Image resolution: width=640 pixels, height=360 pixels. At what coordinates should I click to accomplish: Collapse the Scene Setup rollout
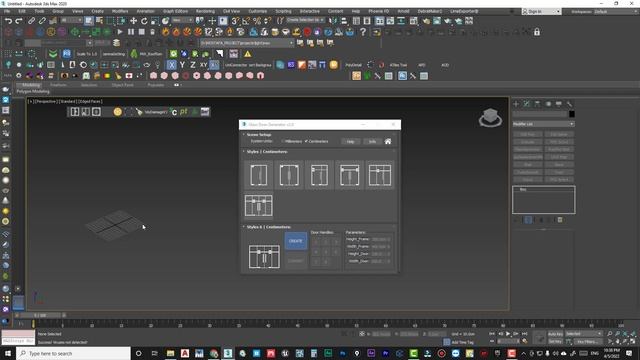[x=258, y=134]
